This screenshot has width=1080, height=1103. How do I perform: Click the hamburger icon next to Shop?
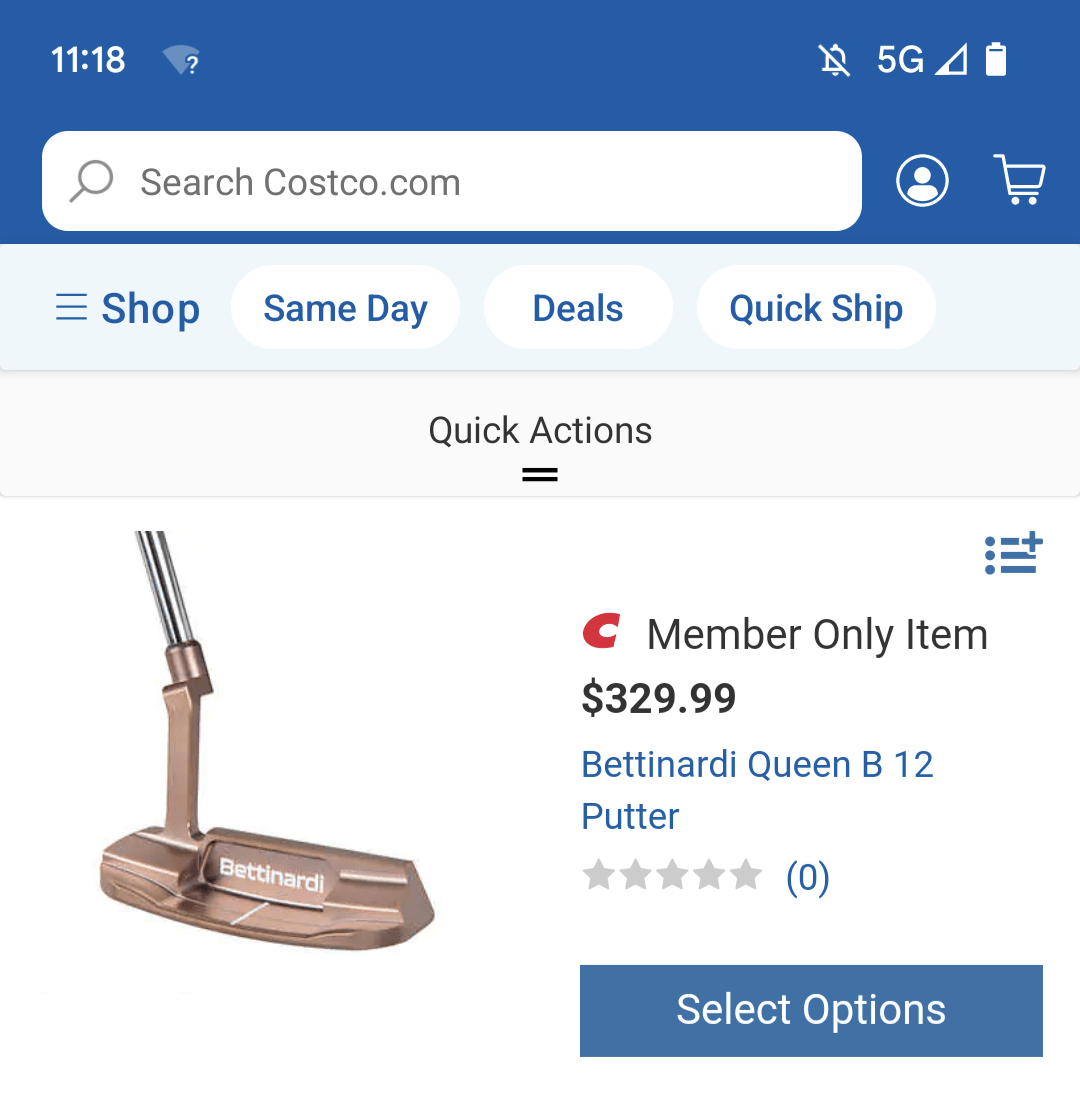pyautogui.click(x=71, y=307)
